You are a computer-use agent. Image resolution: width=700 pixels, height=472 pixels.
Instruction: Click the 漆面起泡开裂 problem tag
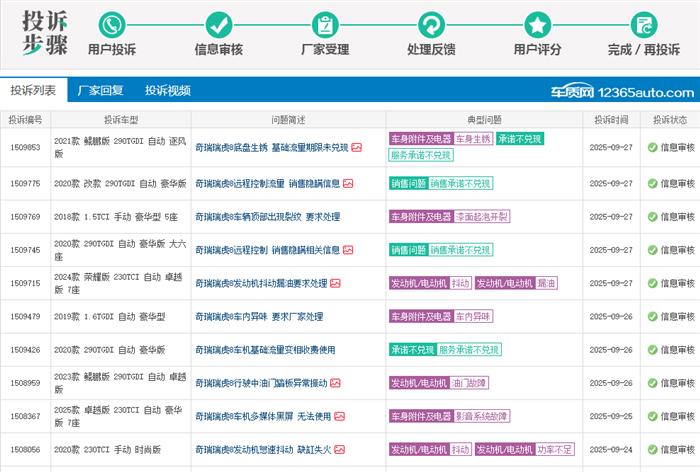coord(495,217)
